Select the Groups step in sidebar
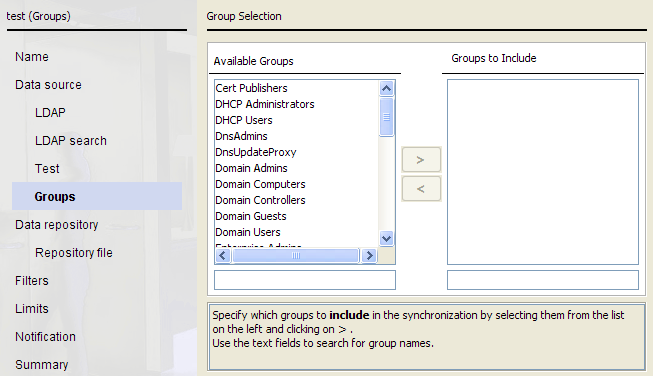The height and width of the screenshot is (376, 653). (97, 196)
